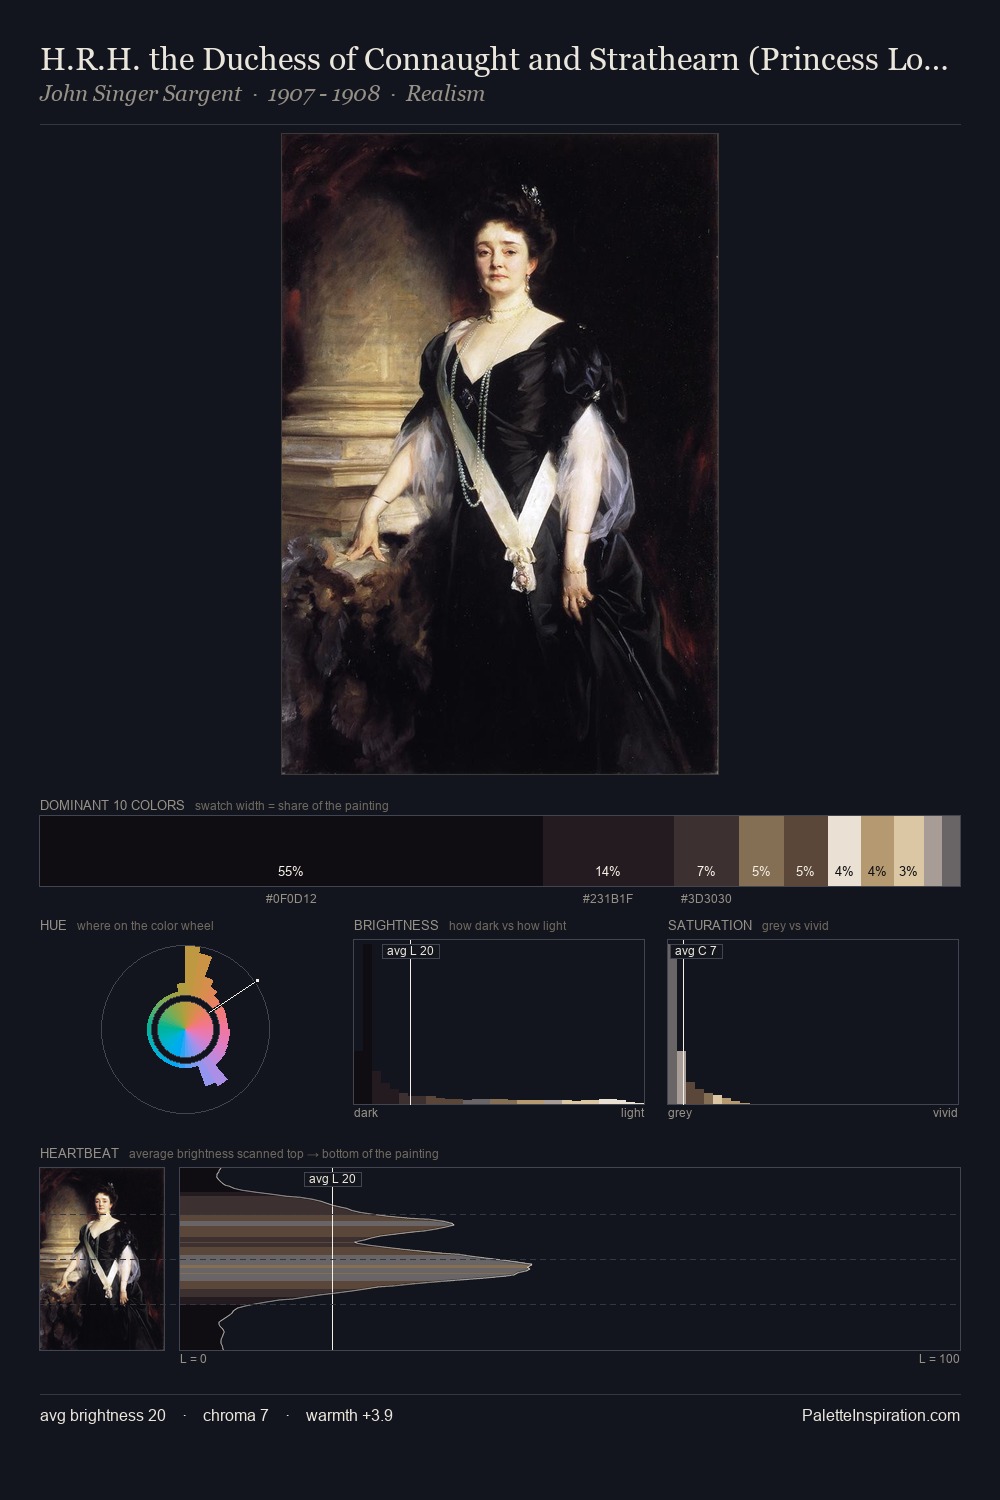Click the light grey unlabeled swatch

933,851
